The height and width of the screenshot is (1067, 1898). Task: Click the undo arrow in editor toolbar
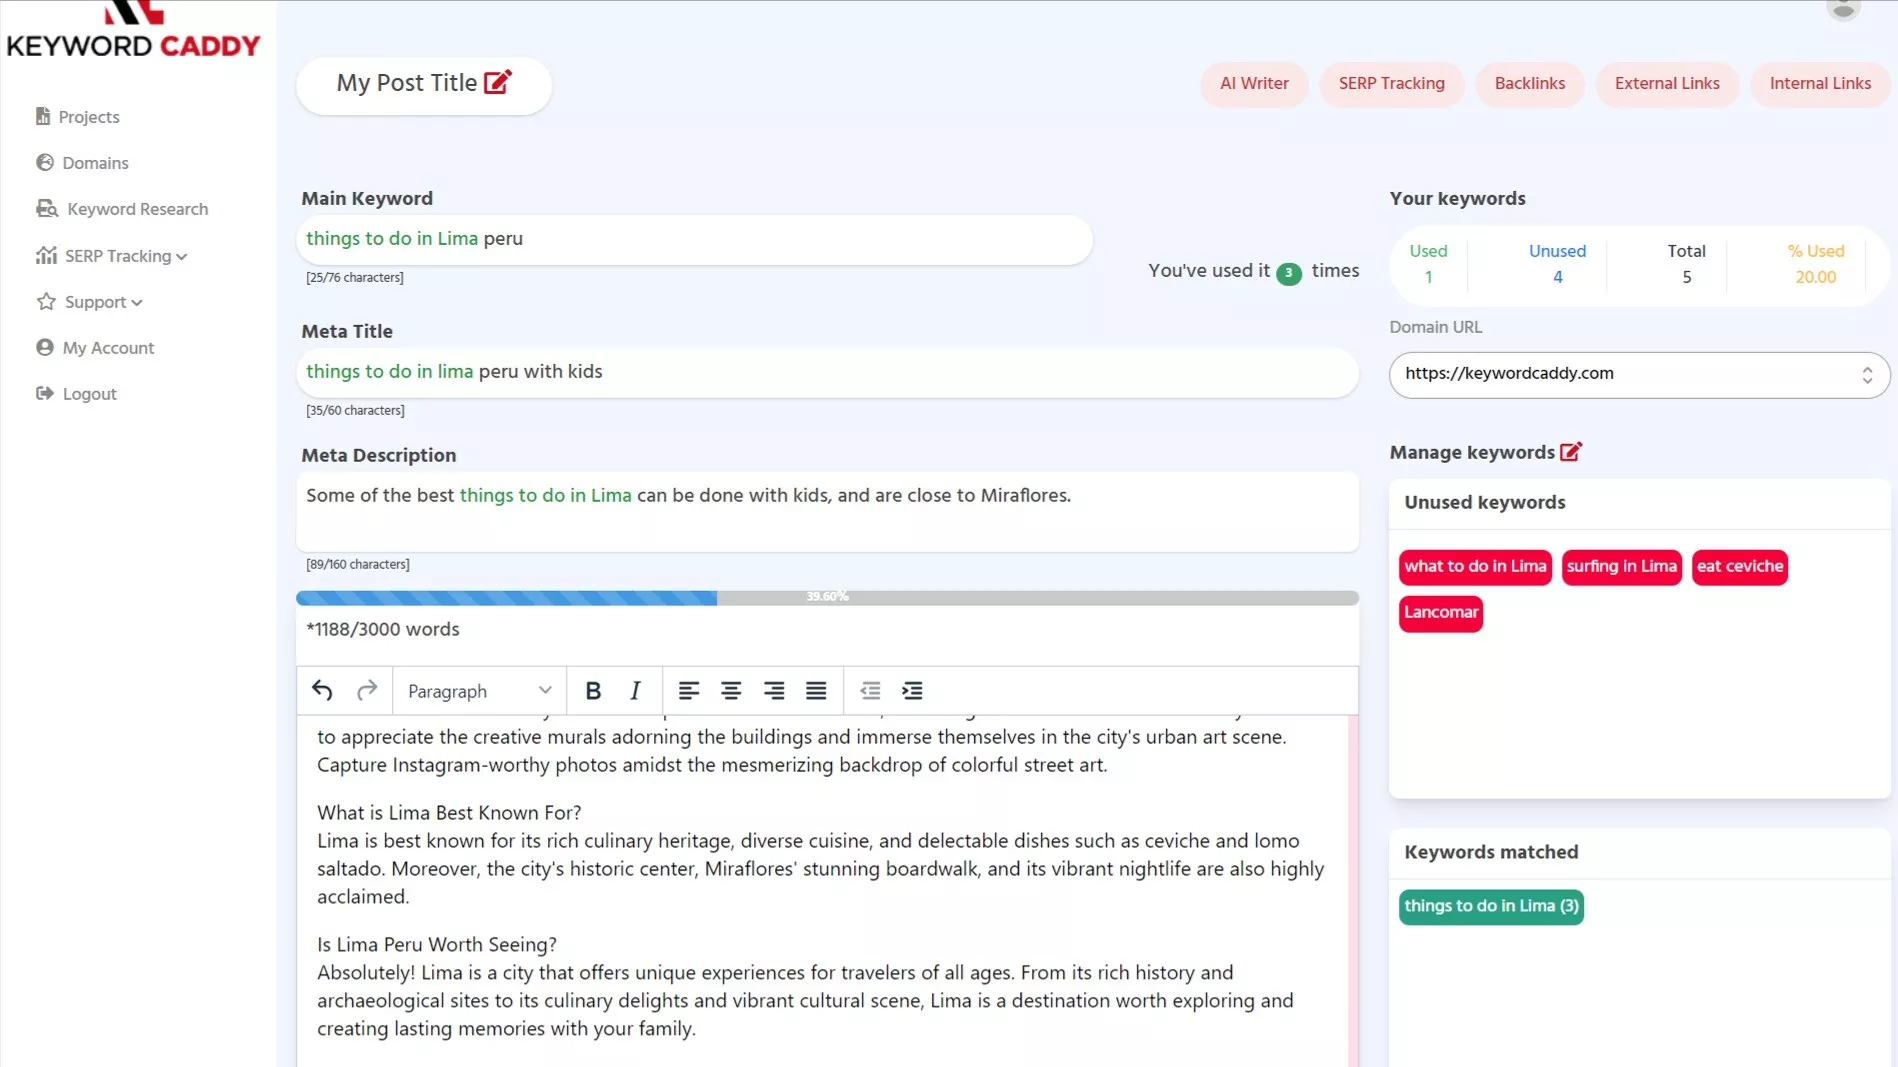322,690
